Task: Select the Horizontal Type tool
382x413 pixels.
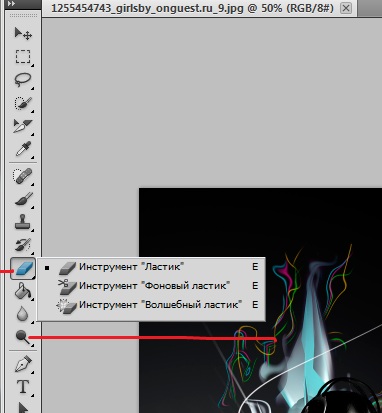Action: click(x=23, y=387)
